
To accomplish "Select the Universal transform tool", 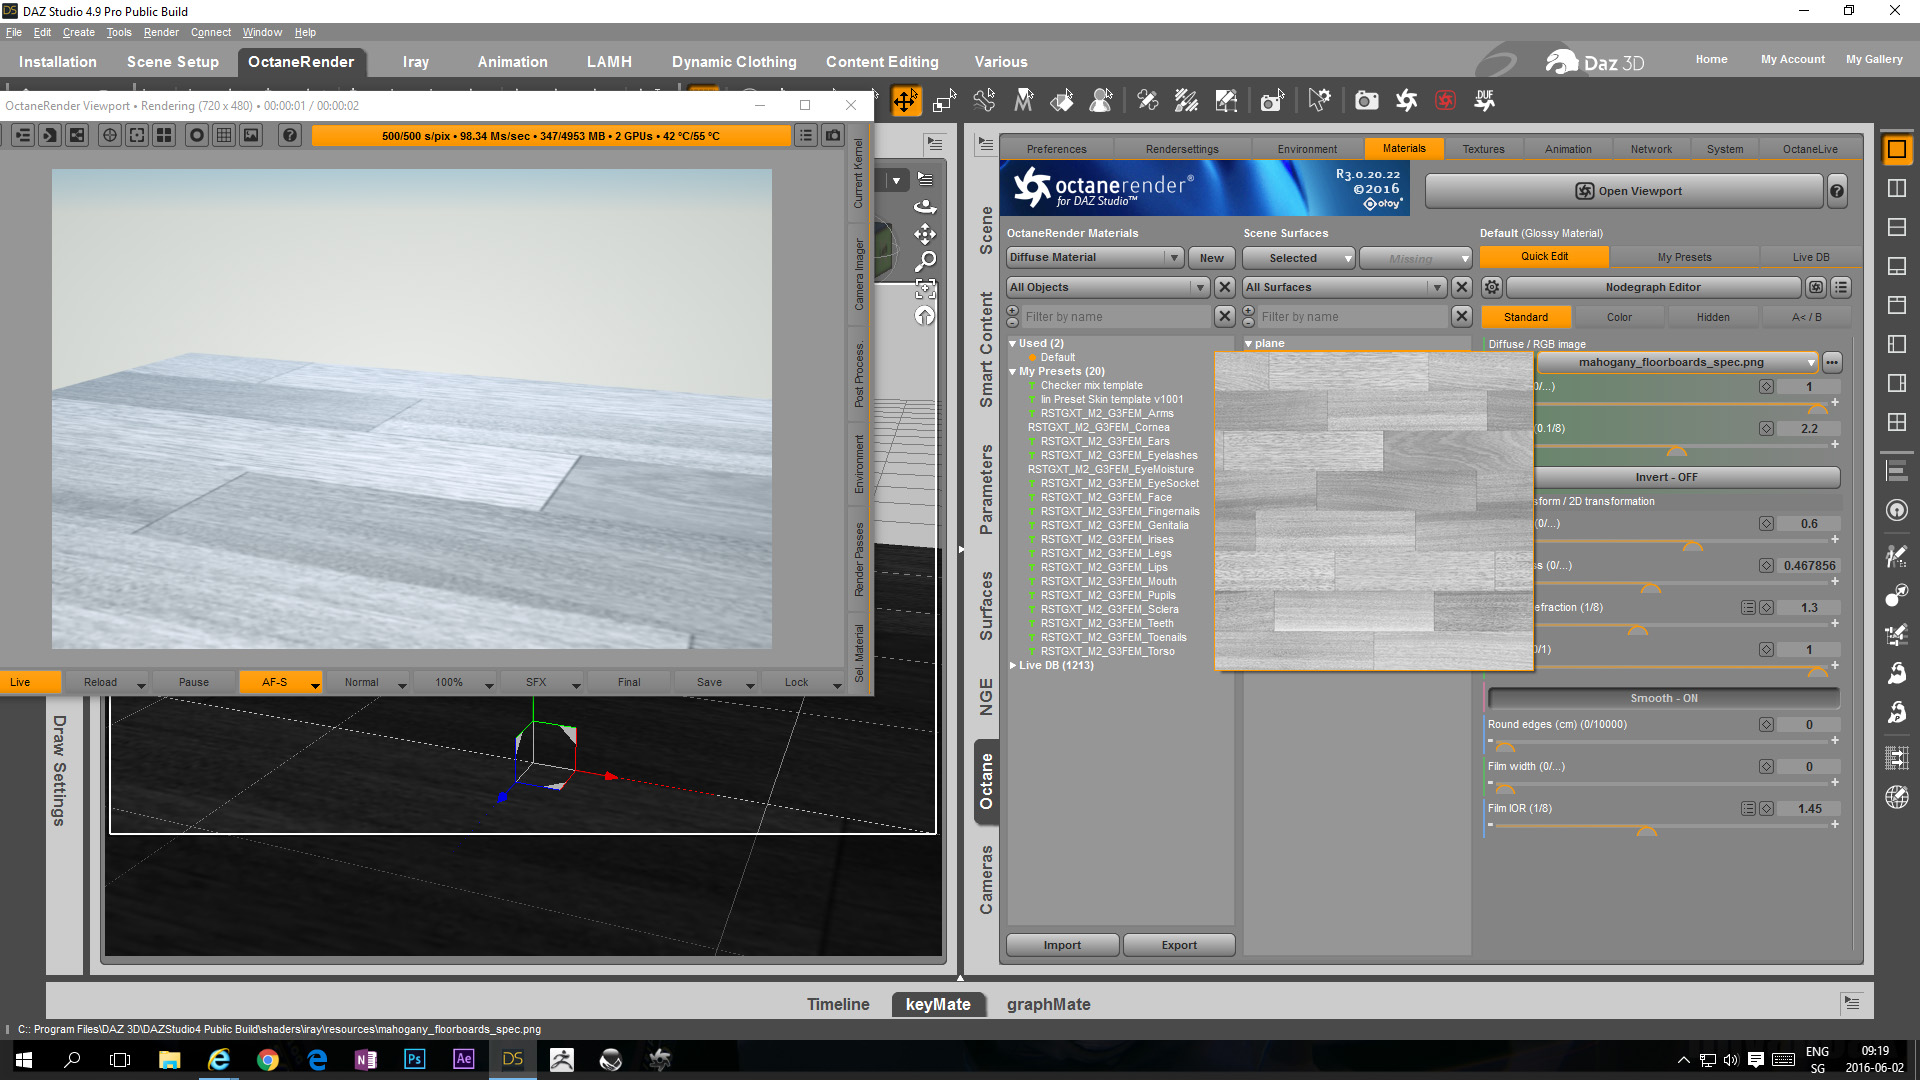I will [x=905, y=101].
